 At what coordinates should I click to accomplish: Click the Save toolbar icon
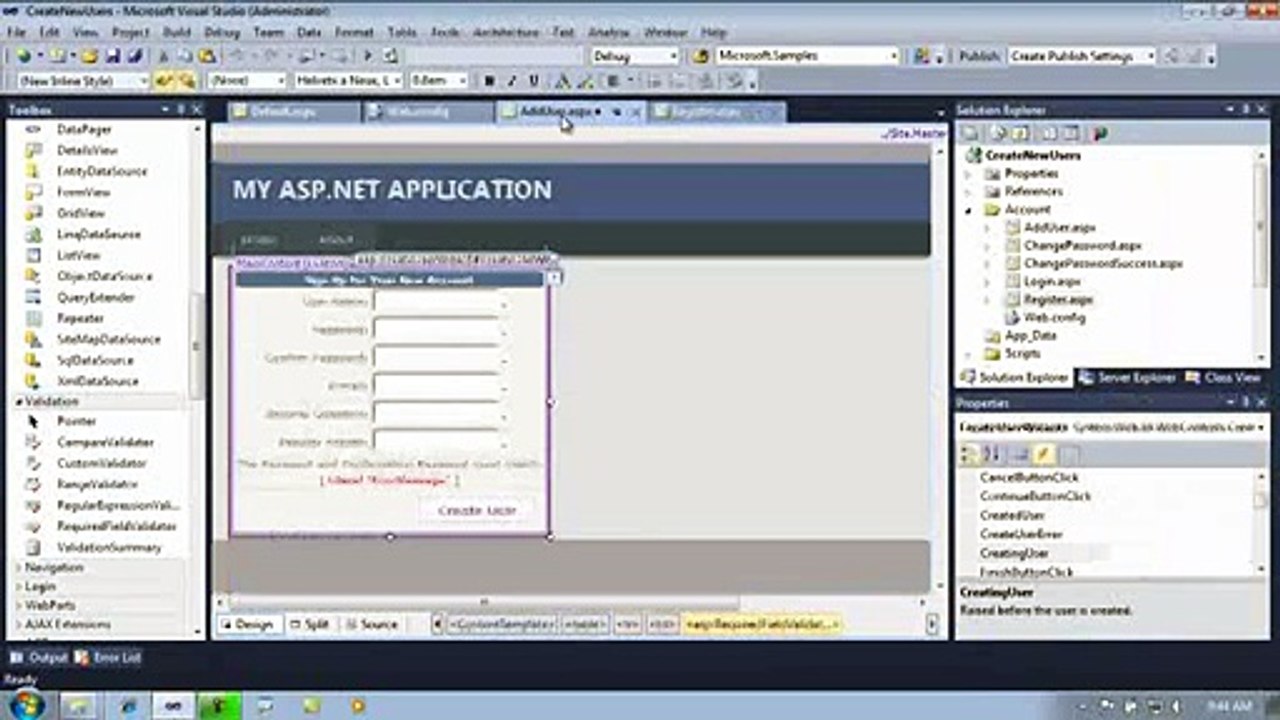click(x=111, y=56)
